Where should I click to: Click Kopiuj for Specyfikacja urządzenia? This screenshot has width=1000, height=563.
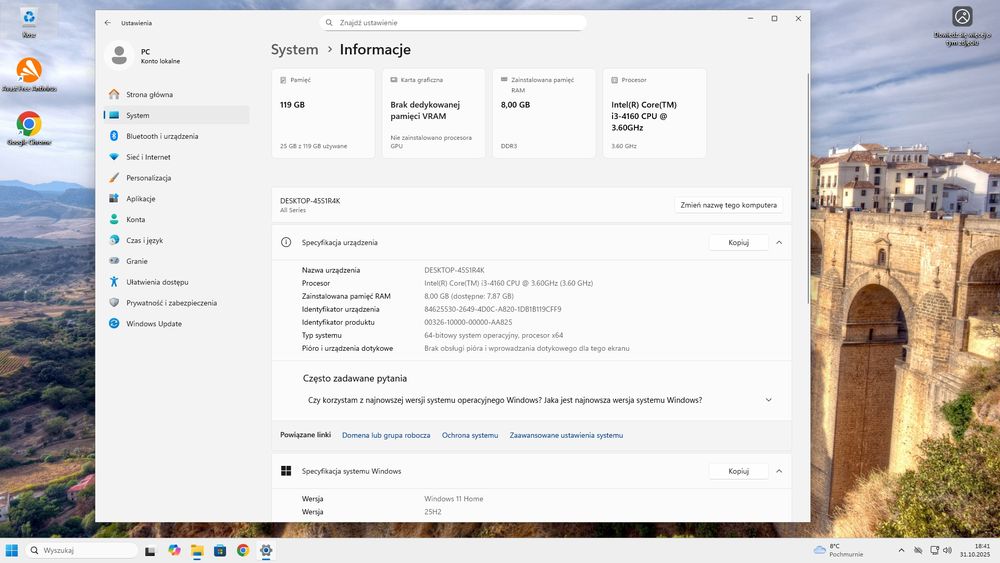pyautogui.click(x=739, y=242)
